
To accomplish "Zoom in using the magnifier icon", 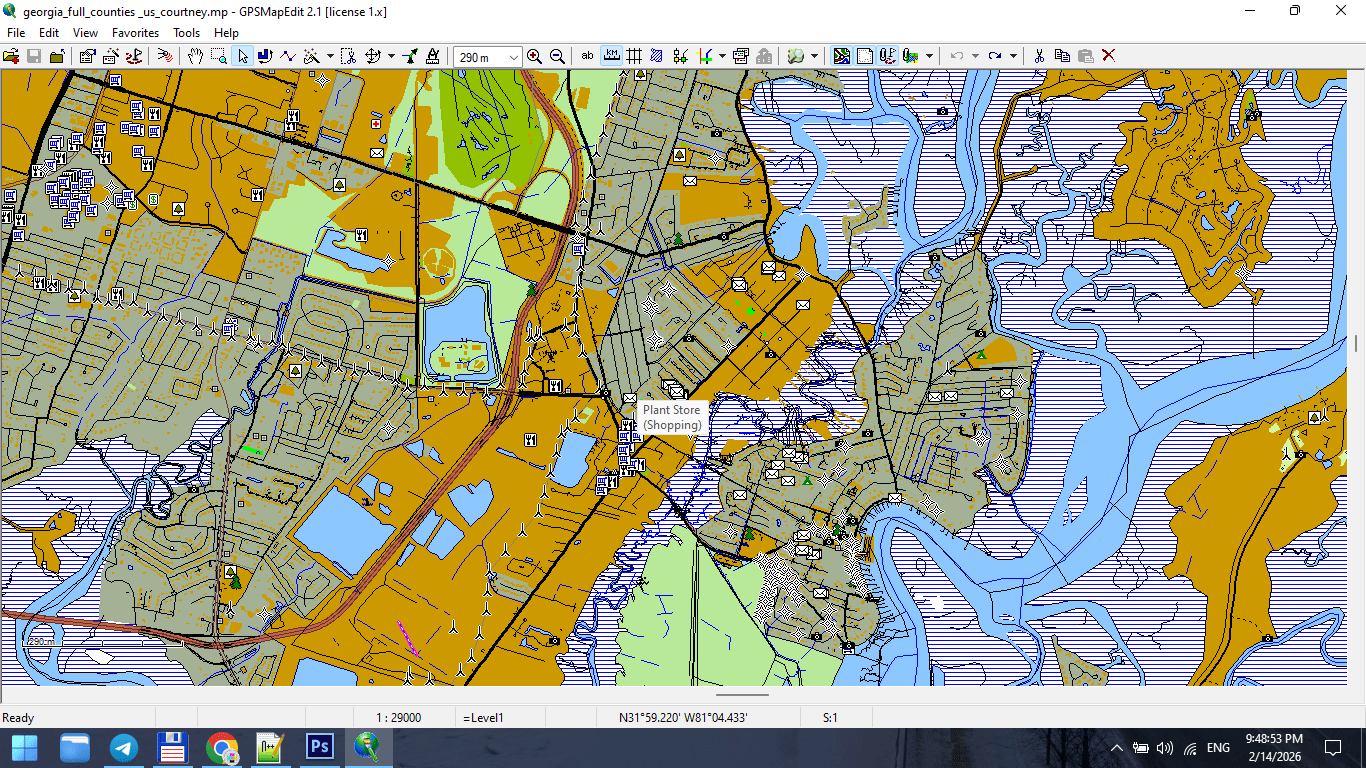I will pos(534,56).
